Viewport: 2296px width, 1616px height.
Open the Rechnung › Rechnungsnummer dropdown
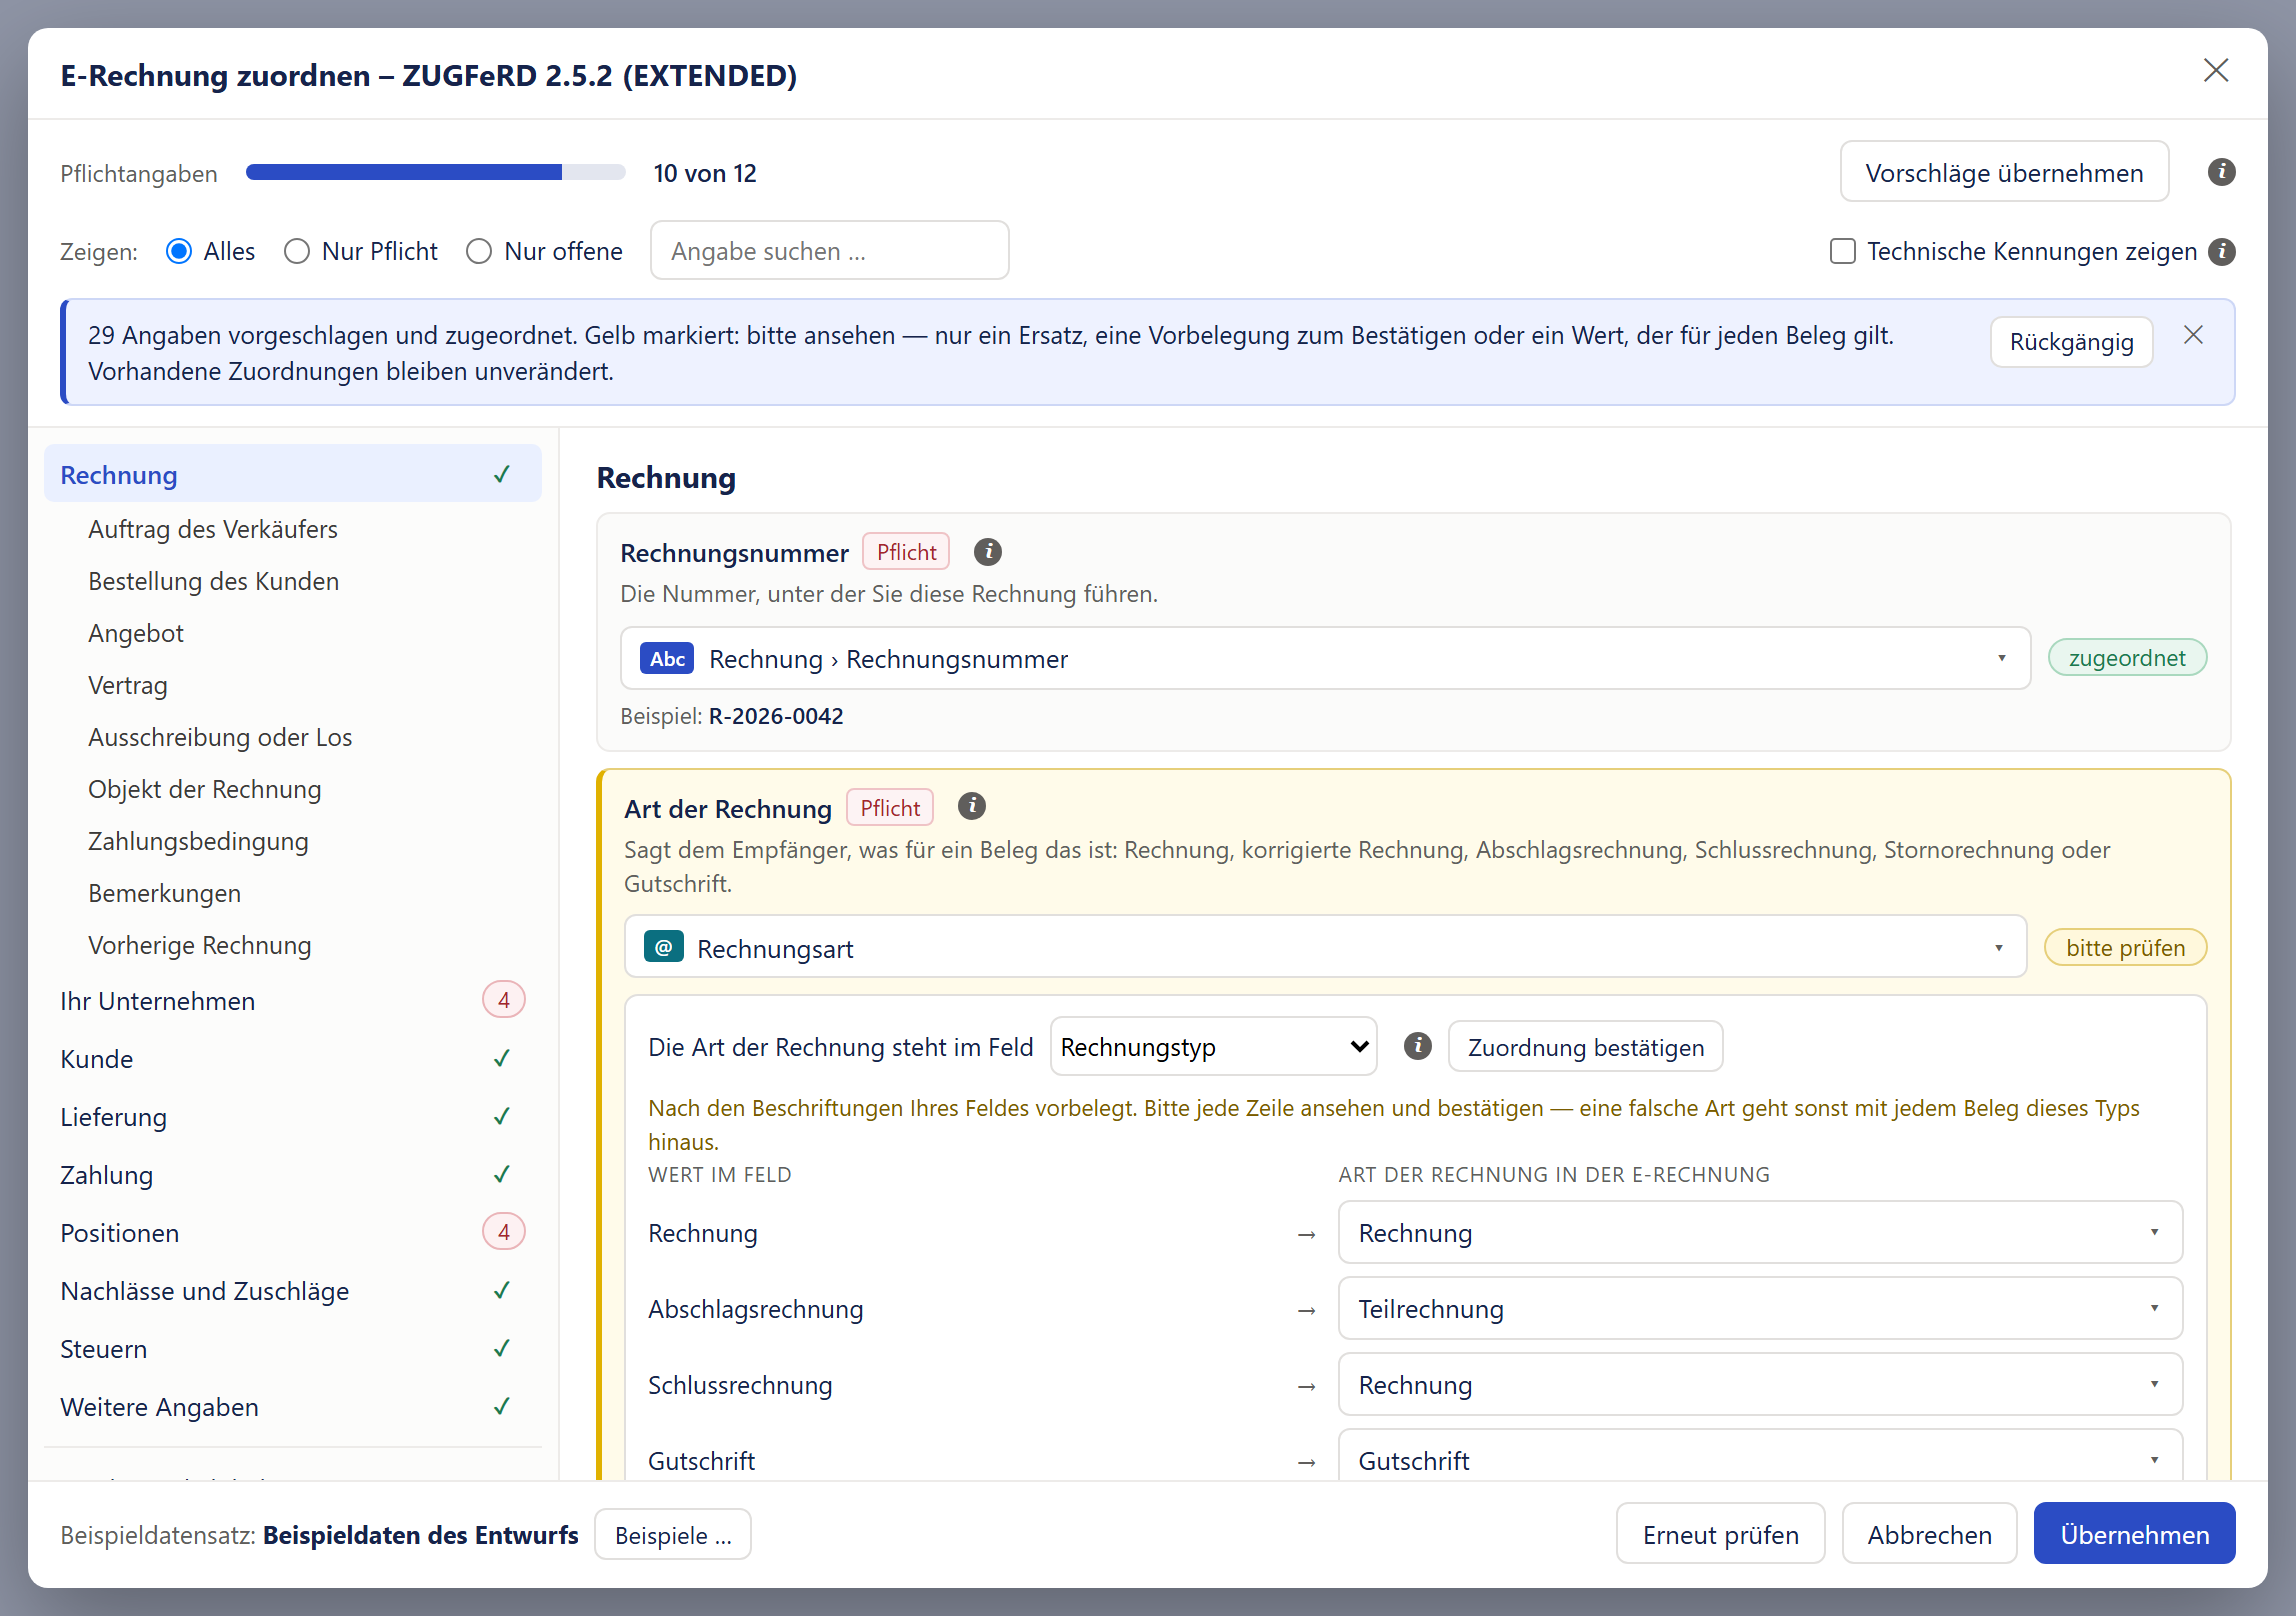1325,658
